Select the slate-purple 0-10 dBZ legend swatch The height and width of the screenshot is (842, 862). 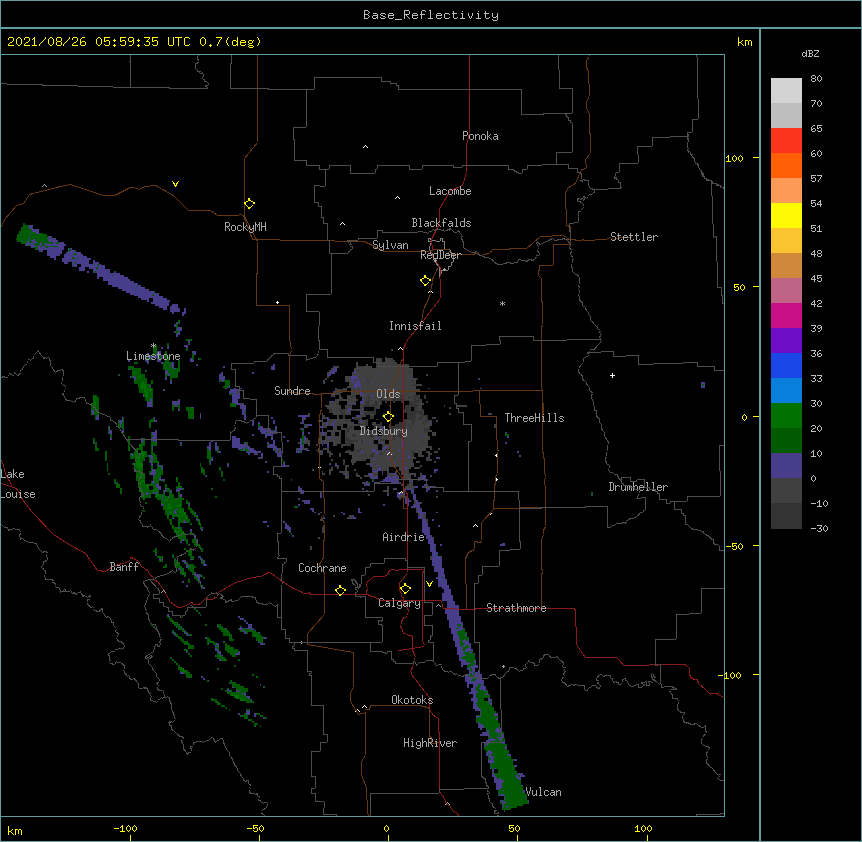point(786,466)
